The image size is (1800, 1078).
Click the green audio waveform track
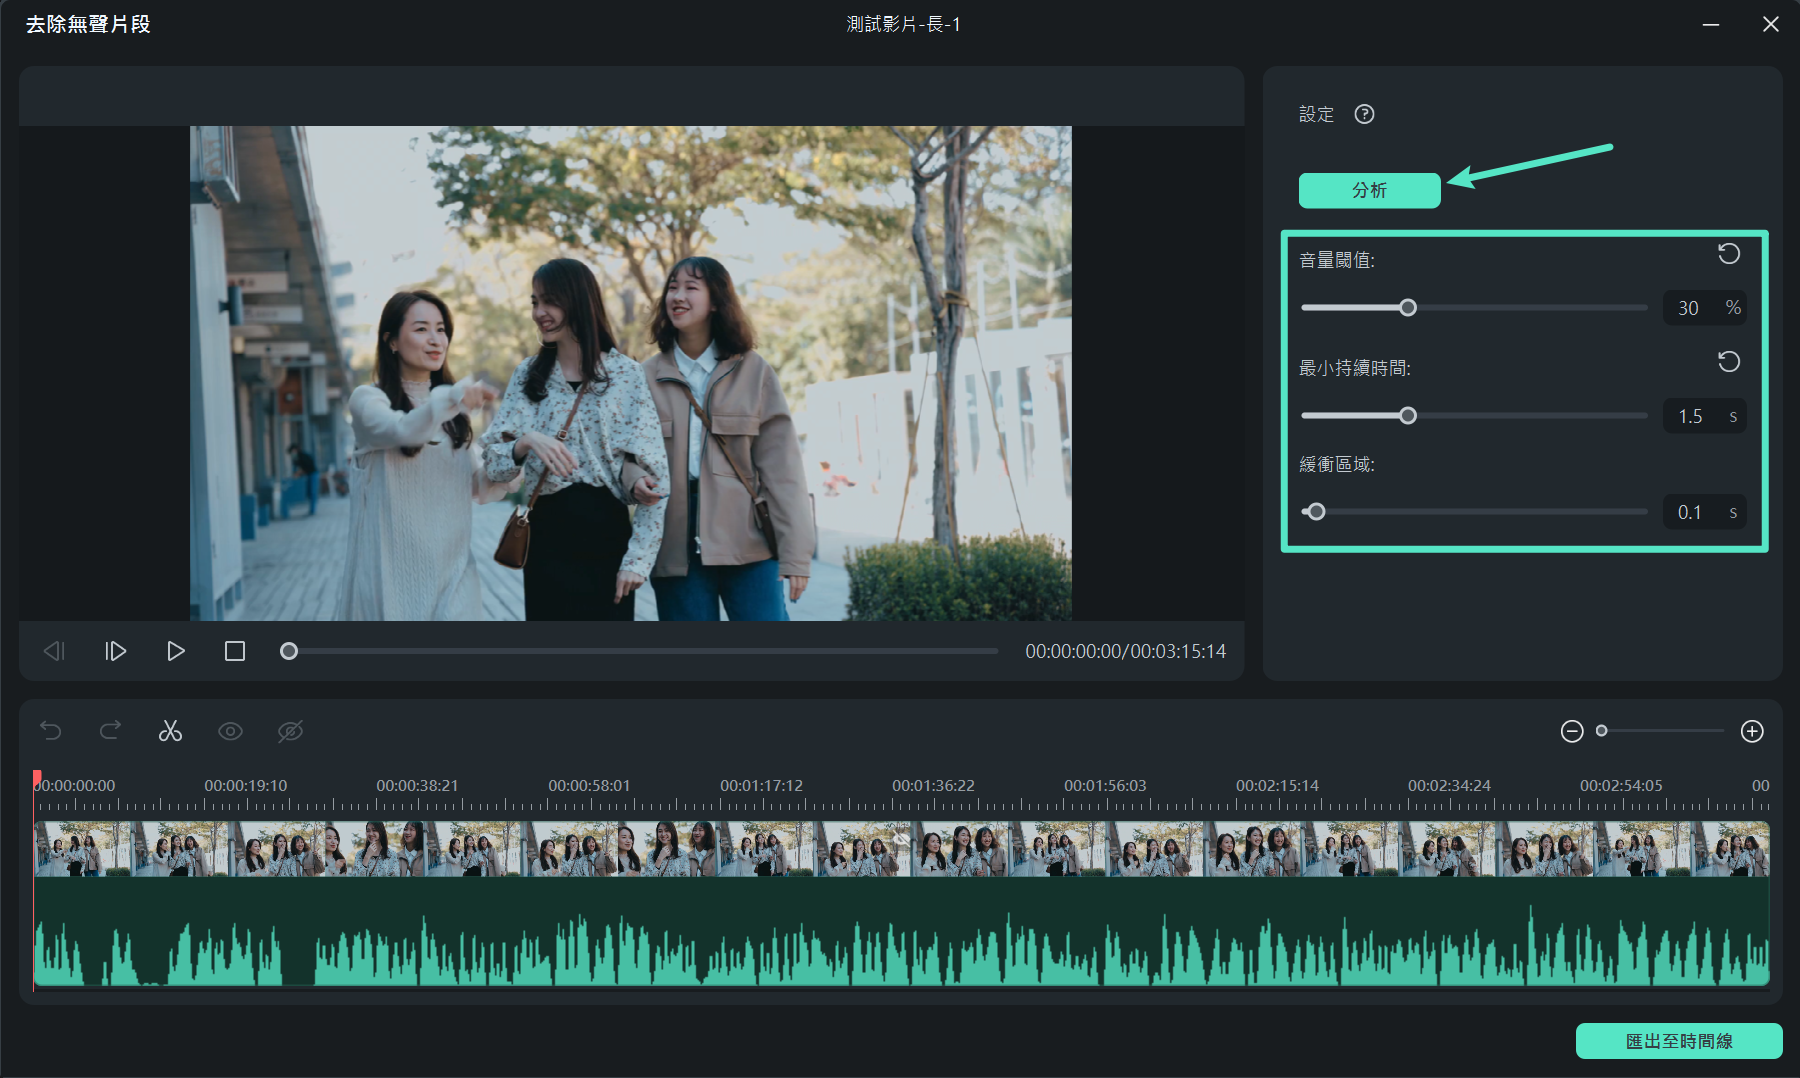[901, 932]
